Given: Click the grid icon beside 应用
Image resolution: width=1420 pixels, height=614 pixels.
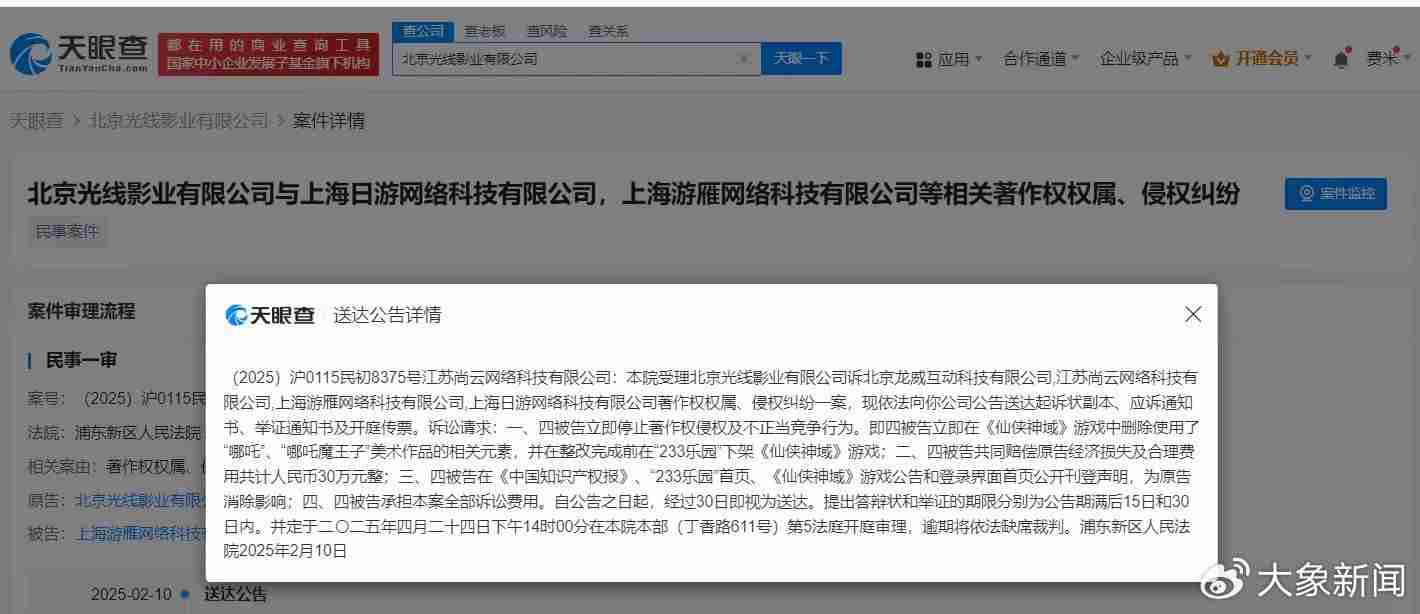Looking at the screenshot, I should pyautogui.click(x=923, y=60).
